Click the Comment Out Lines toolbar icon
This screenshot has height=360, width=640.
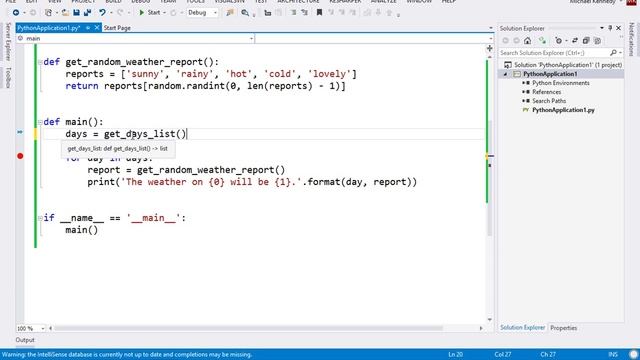point(293,13)
